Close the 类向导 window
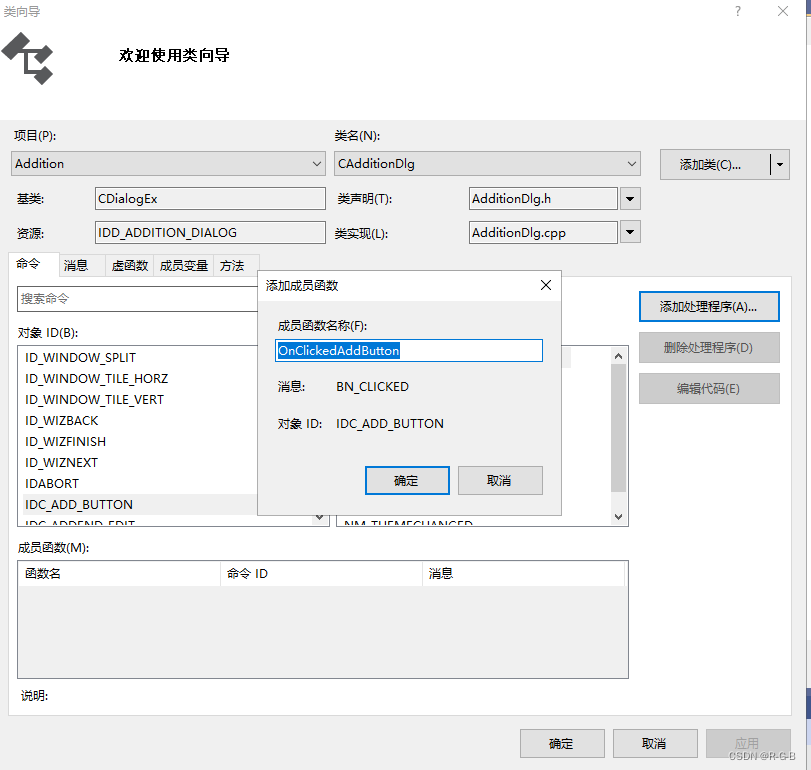811x770 pixels. tap(783, 11)
